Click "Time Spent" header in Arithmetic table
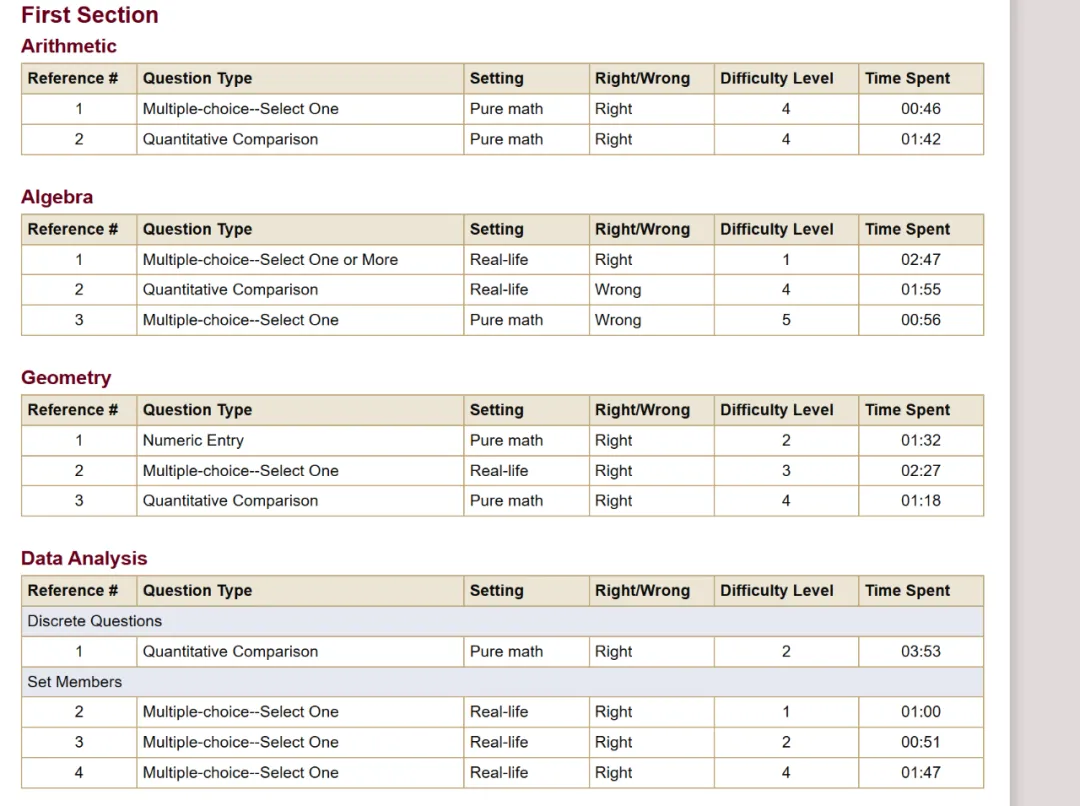 click(x=907, y=79)
